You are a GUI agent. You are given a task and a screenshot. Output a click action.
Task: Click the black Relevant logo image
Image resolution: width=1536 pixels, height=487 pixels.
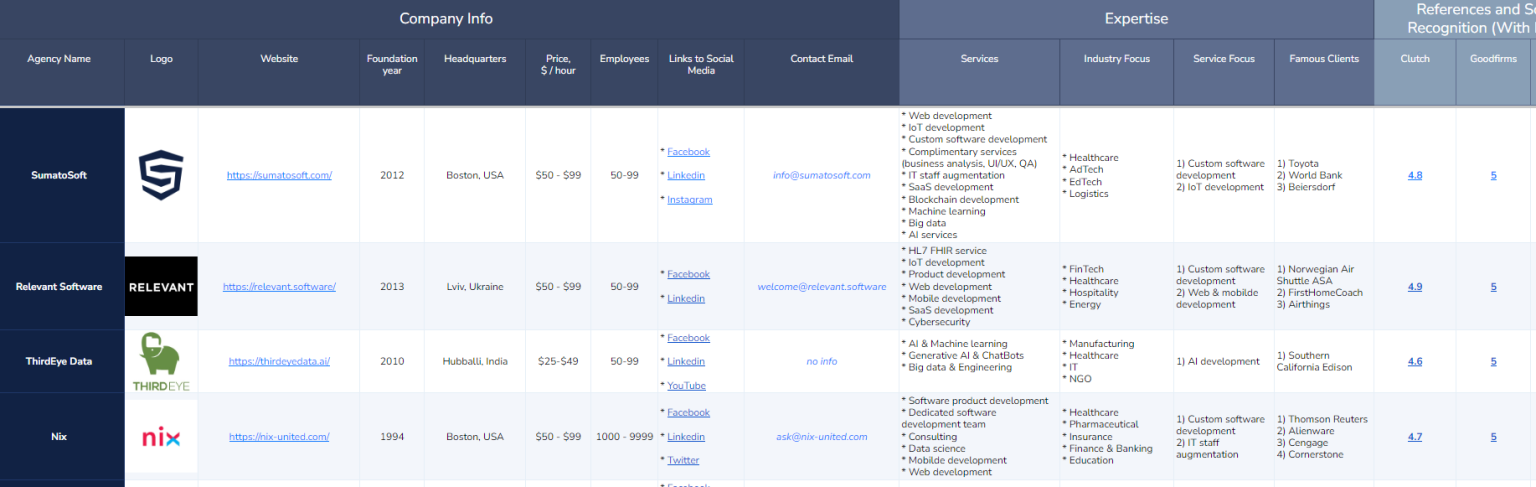pyautogui.click(x=161, y=287)
